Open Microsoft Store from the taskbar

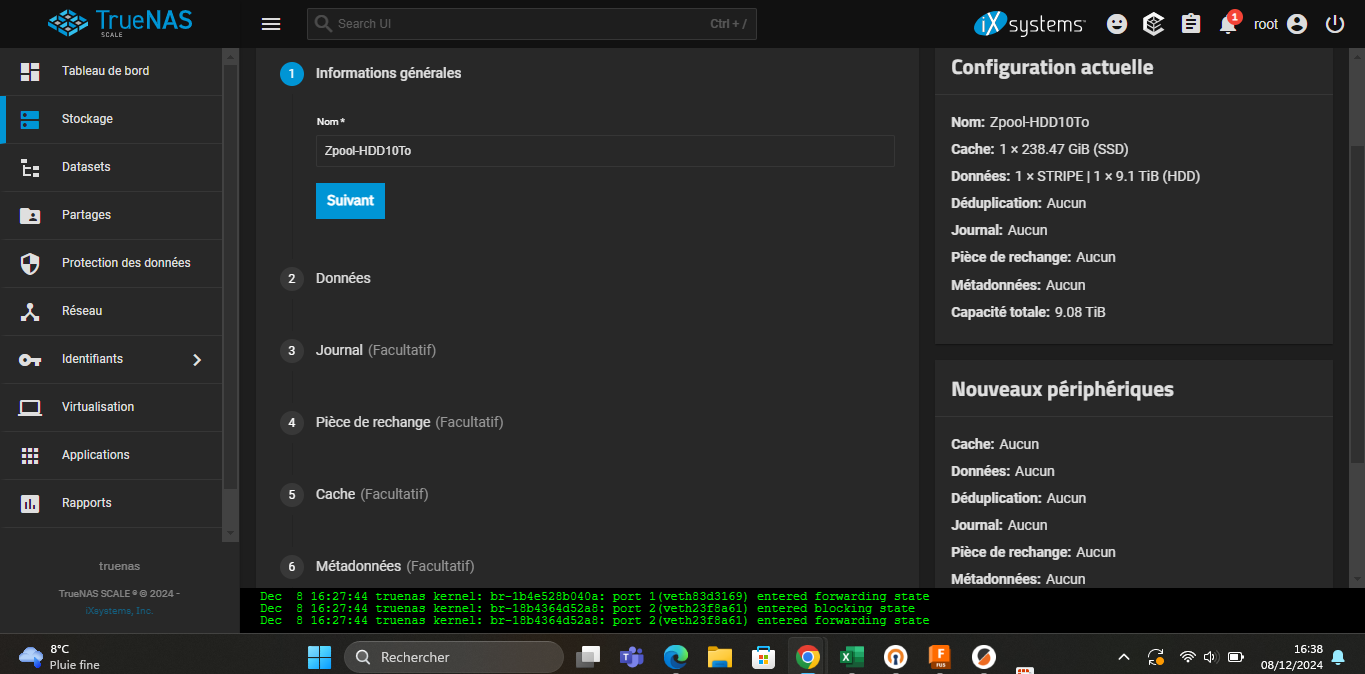coord(764,657)
